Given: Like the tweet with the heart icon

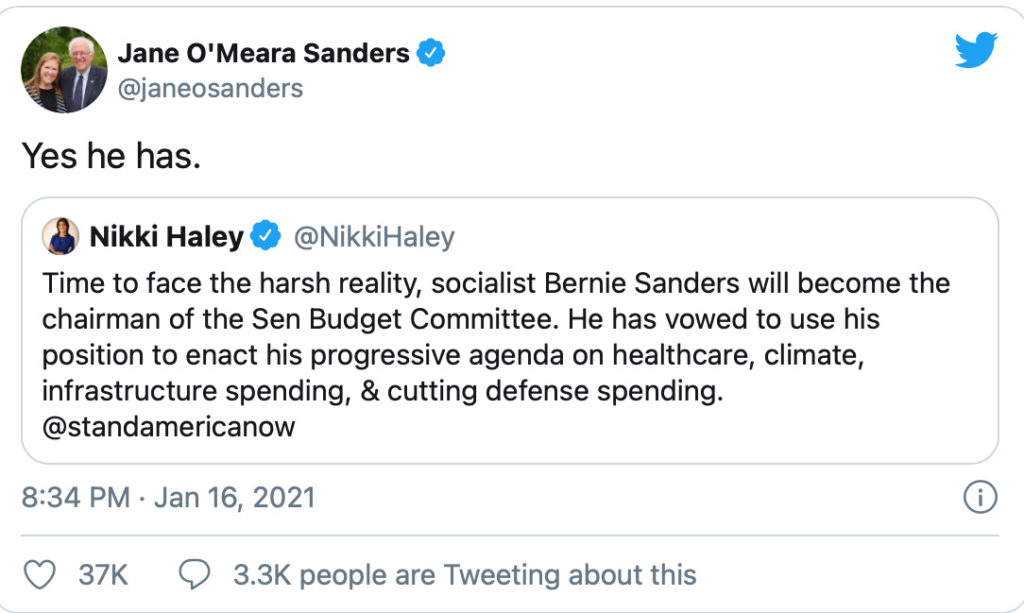Looking at the screenshot, I should point(39,575).
